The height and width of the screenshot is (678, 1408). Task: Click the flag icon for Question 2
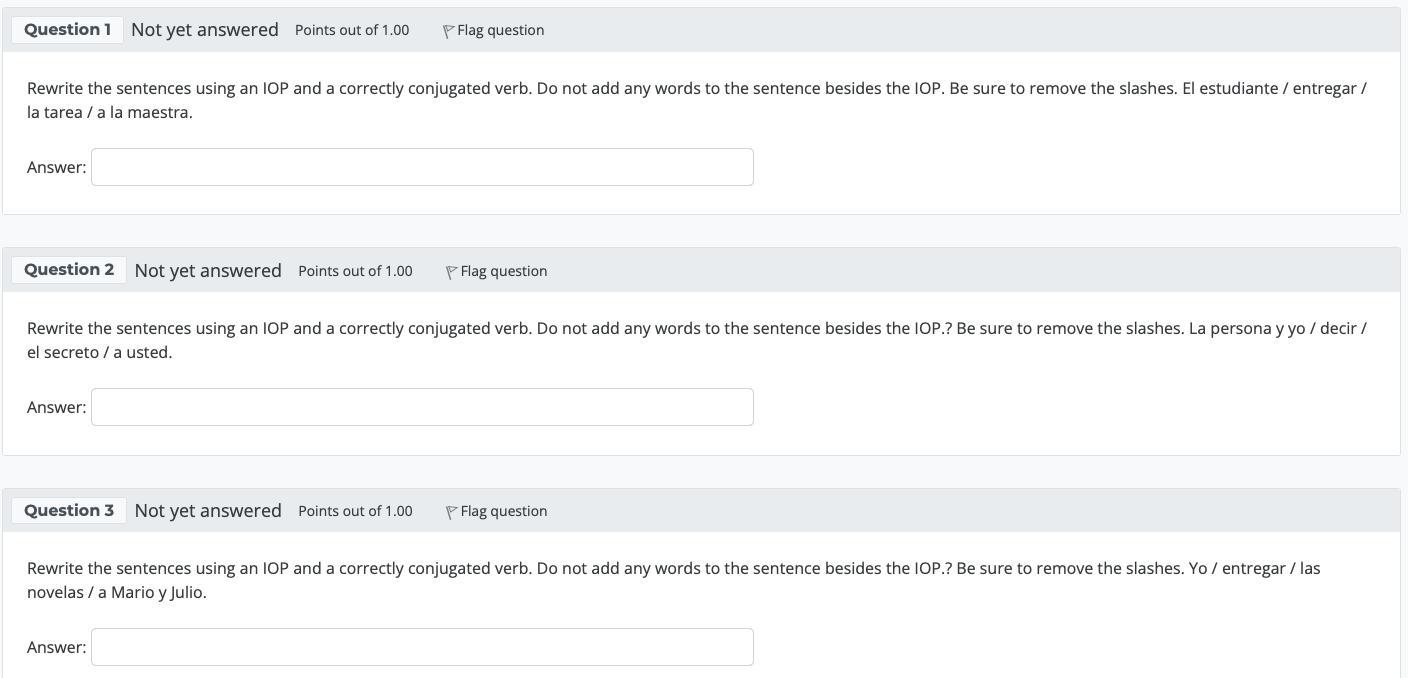tap(451, 272)
